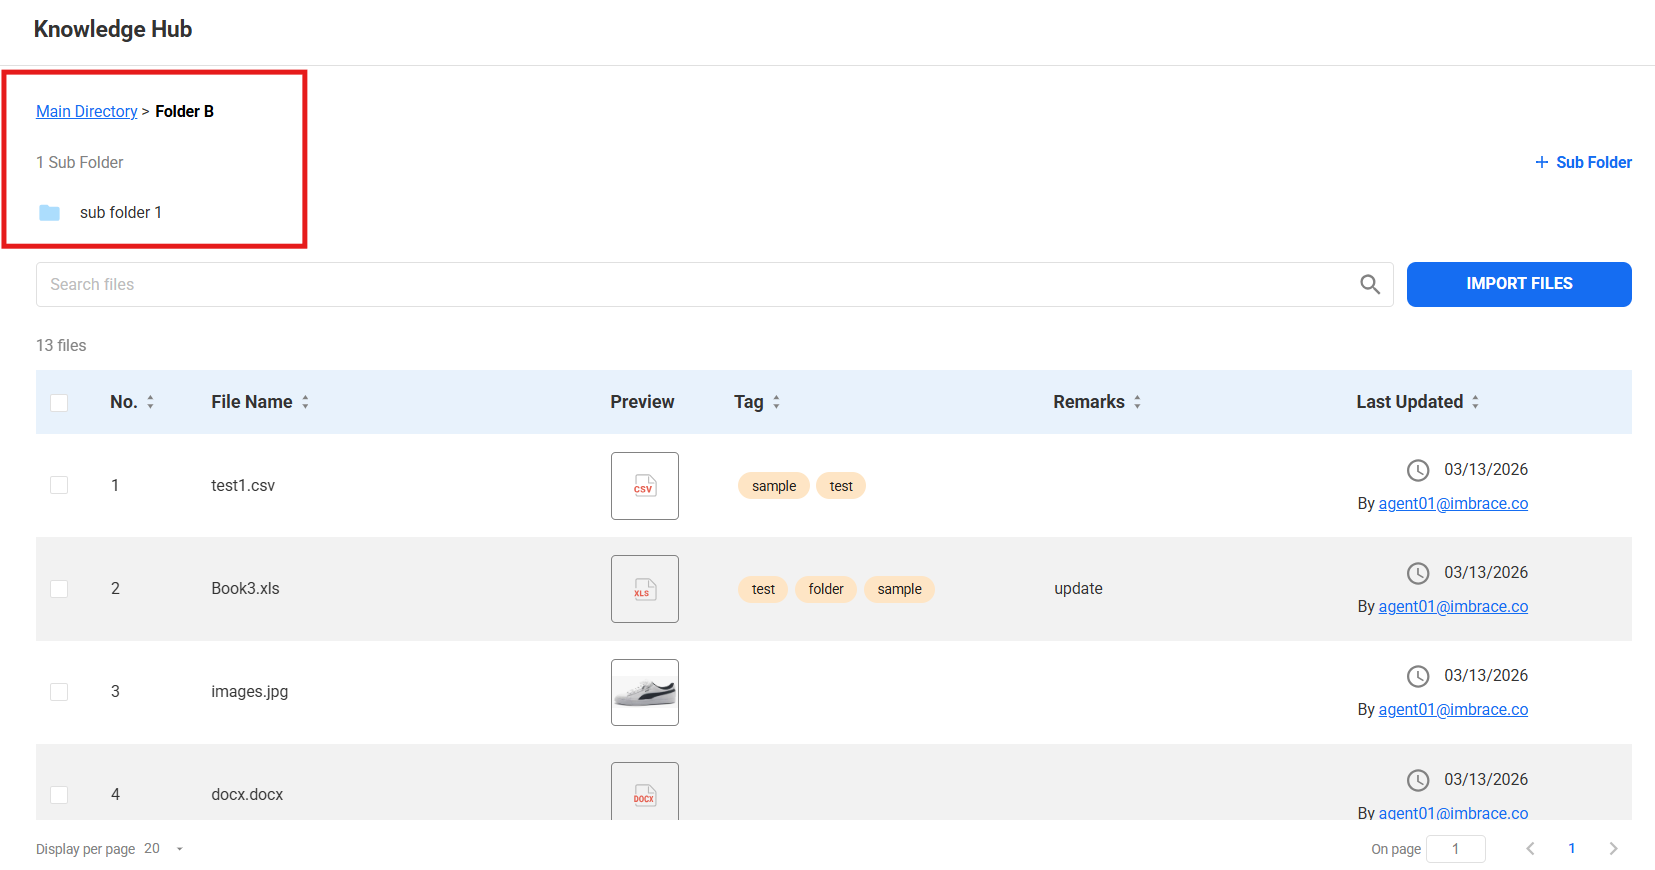The width and height of the screenshot is (1655, 870).
Task: Sort by the No. column arrows
Action: coord(150,402)
